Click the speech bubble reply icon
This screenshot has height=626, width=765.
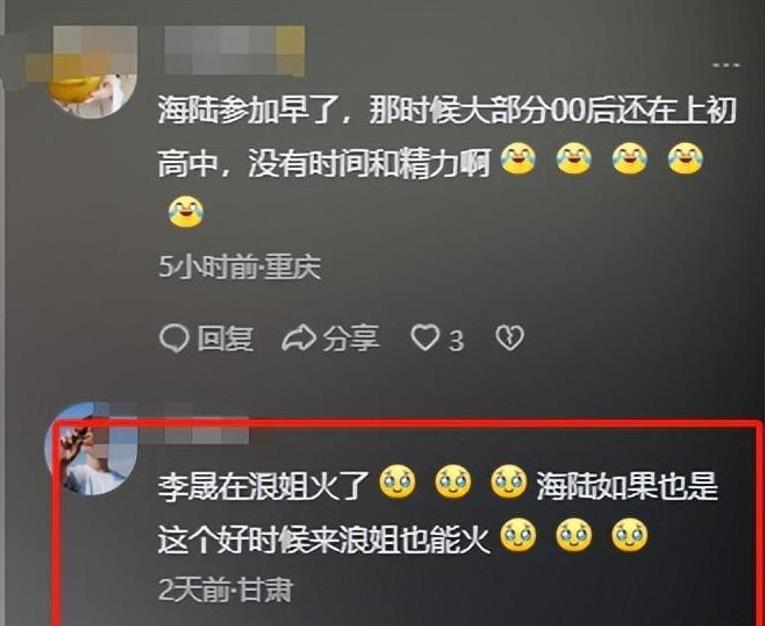pos(174,338)
